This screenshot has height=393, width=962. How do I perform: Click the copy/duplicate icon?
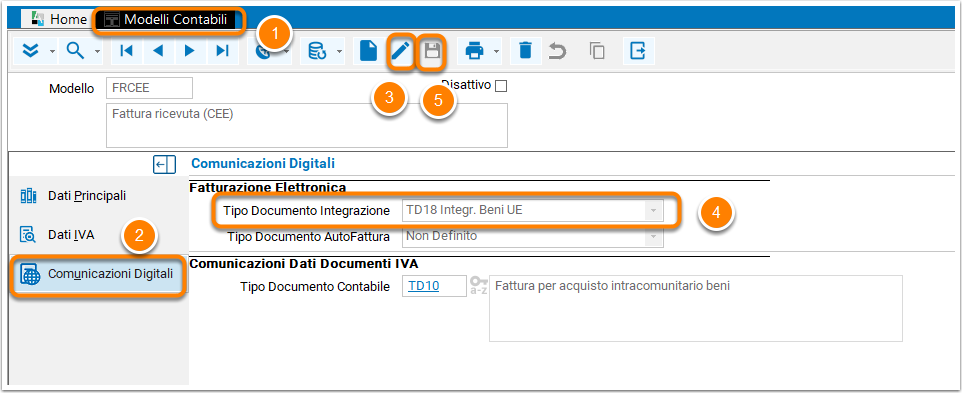[597, 51]
